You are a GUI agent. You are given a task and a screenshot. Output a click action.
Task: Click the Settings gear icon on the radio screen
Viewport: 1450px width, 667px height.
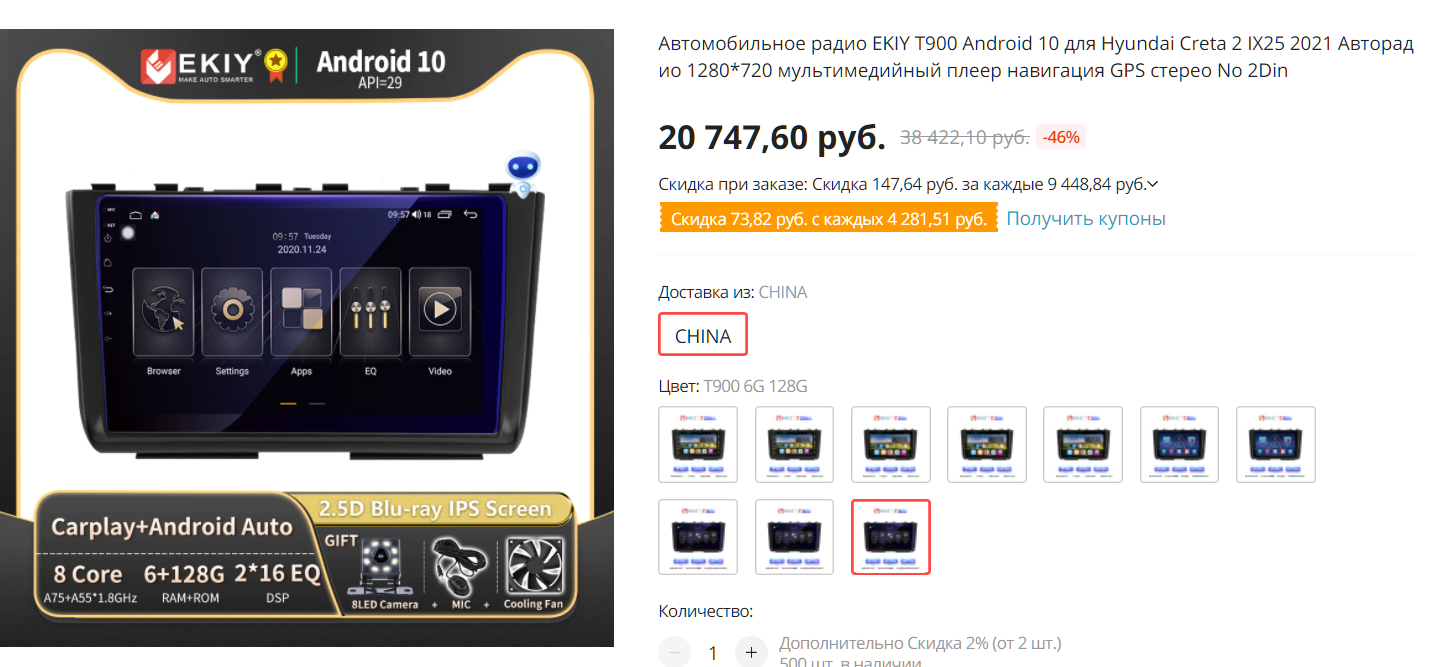232,311
